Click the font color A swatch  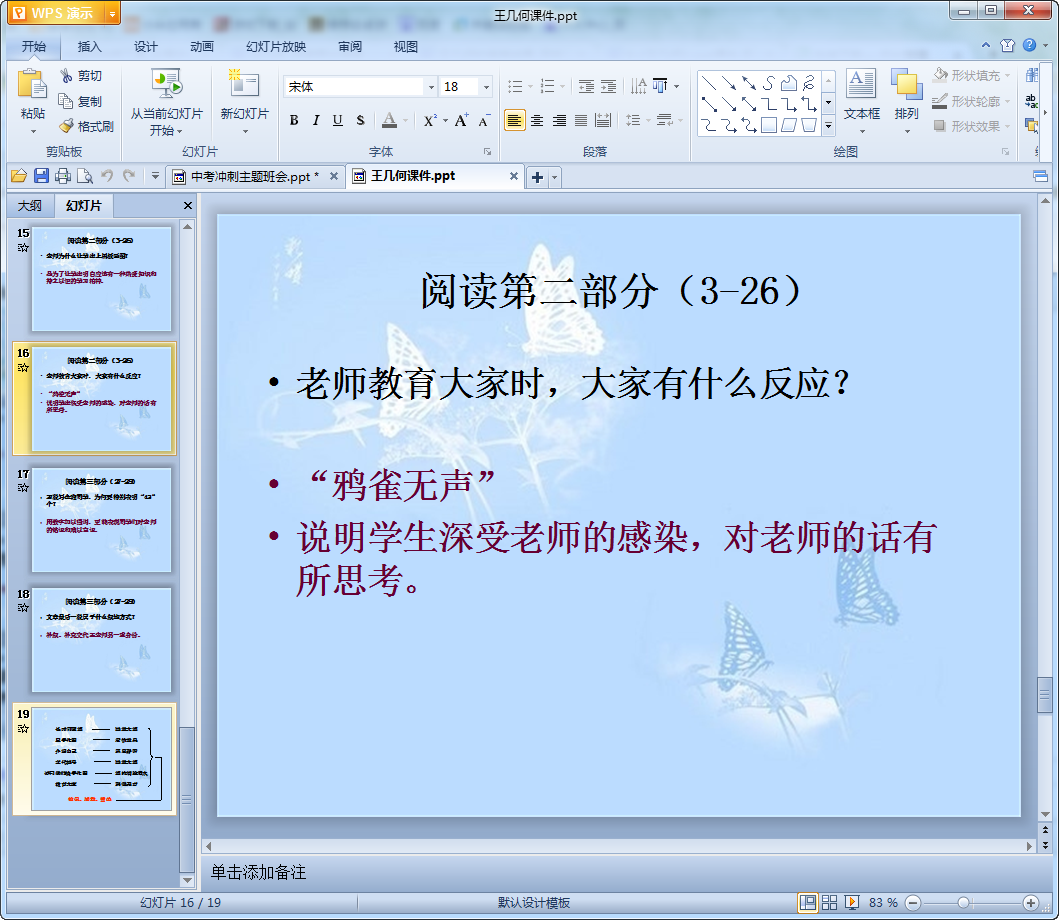tap(390, 120)
